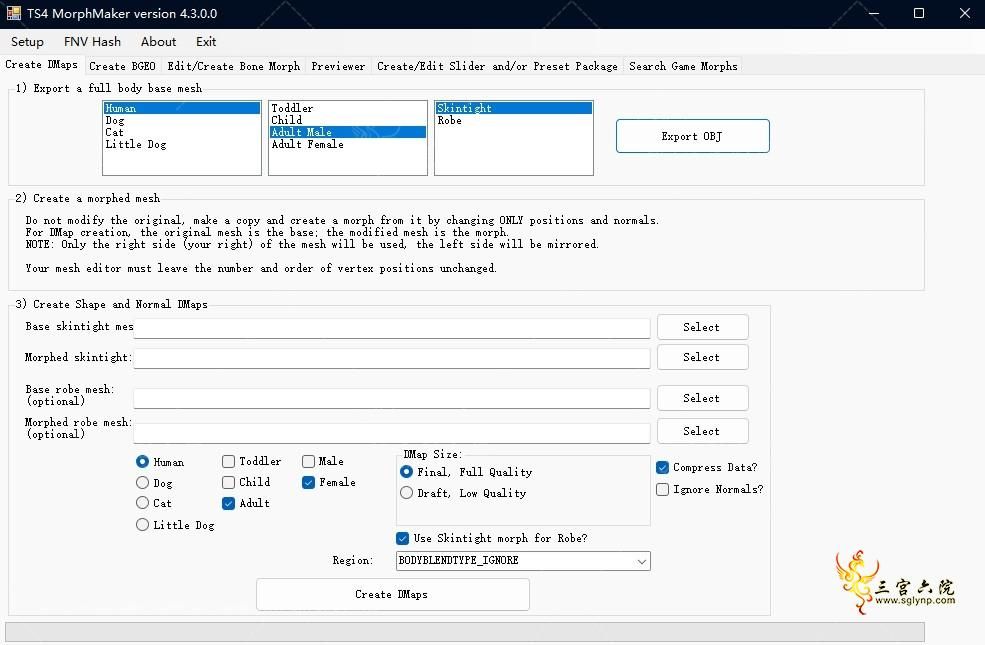Image resolution: width=985 pixels, height=645 pixels.
Task: Choose the Human radio button
Action: (x=143, y=462)
